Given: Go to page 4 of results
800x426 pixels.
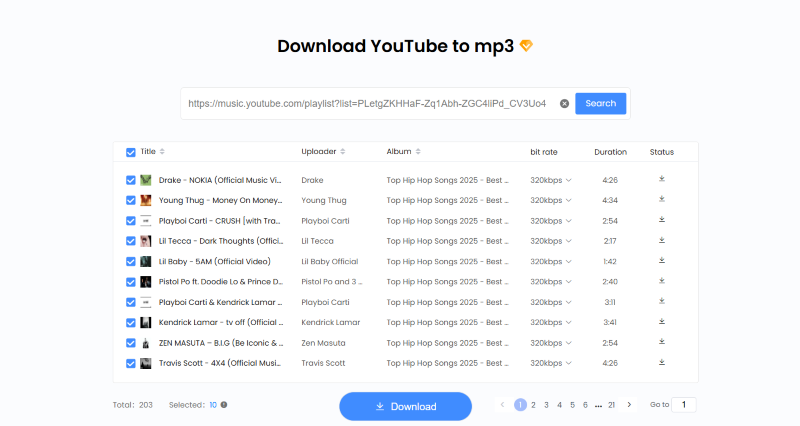Looking at the screenshot, I should pos(559,405).
